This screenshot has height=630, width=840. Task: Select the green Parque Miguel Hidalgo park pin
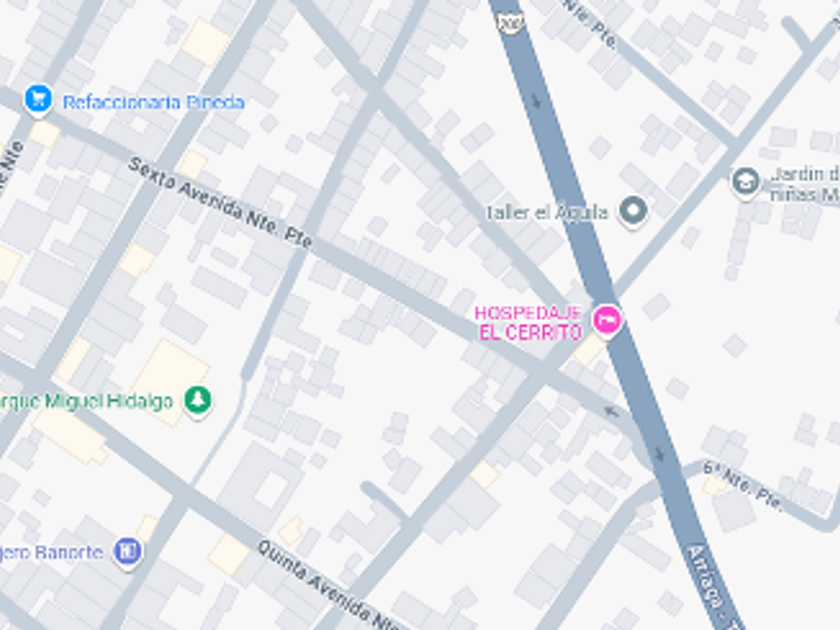(x=198, y=402)
